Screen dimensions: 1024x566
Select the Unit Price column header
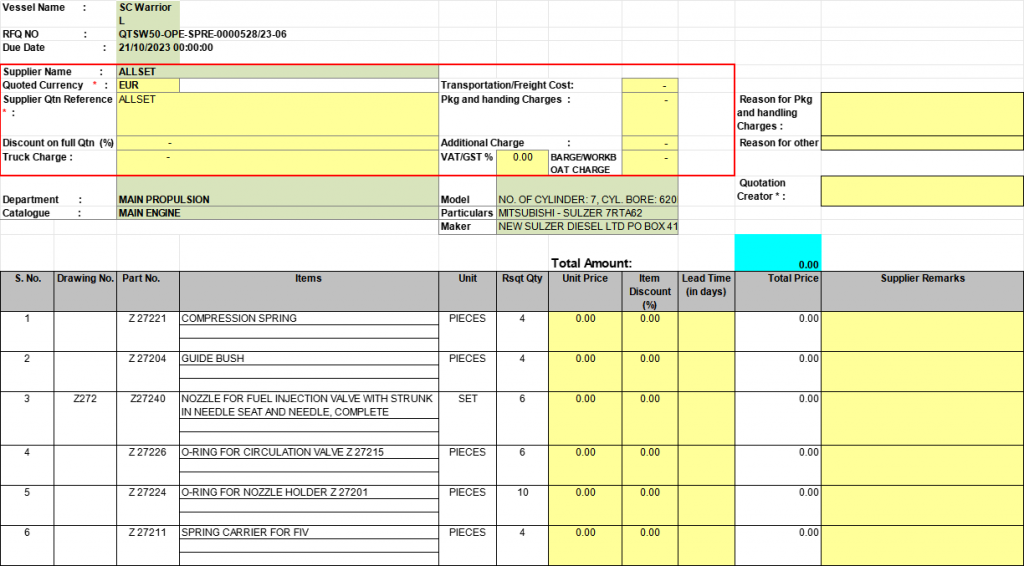point(585,291)
